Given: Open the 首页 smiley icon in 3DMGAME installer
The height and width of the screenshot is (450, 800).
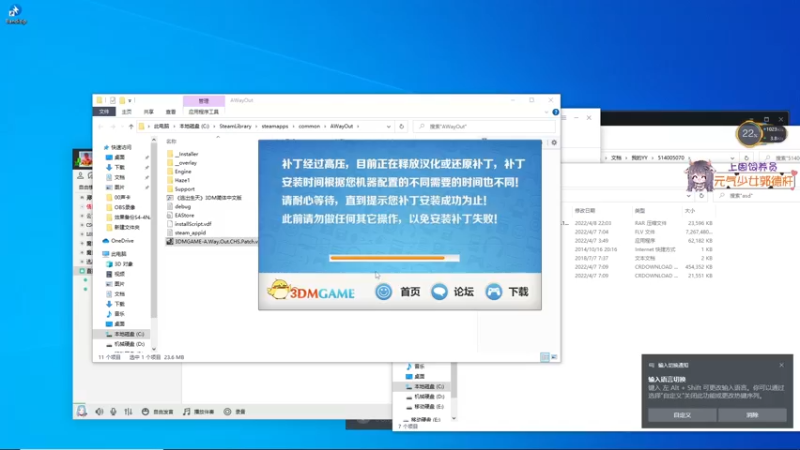Looking at the screenshot, I should 384,292.
